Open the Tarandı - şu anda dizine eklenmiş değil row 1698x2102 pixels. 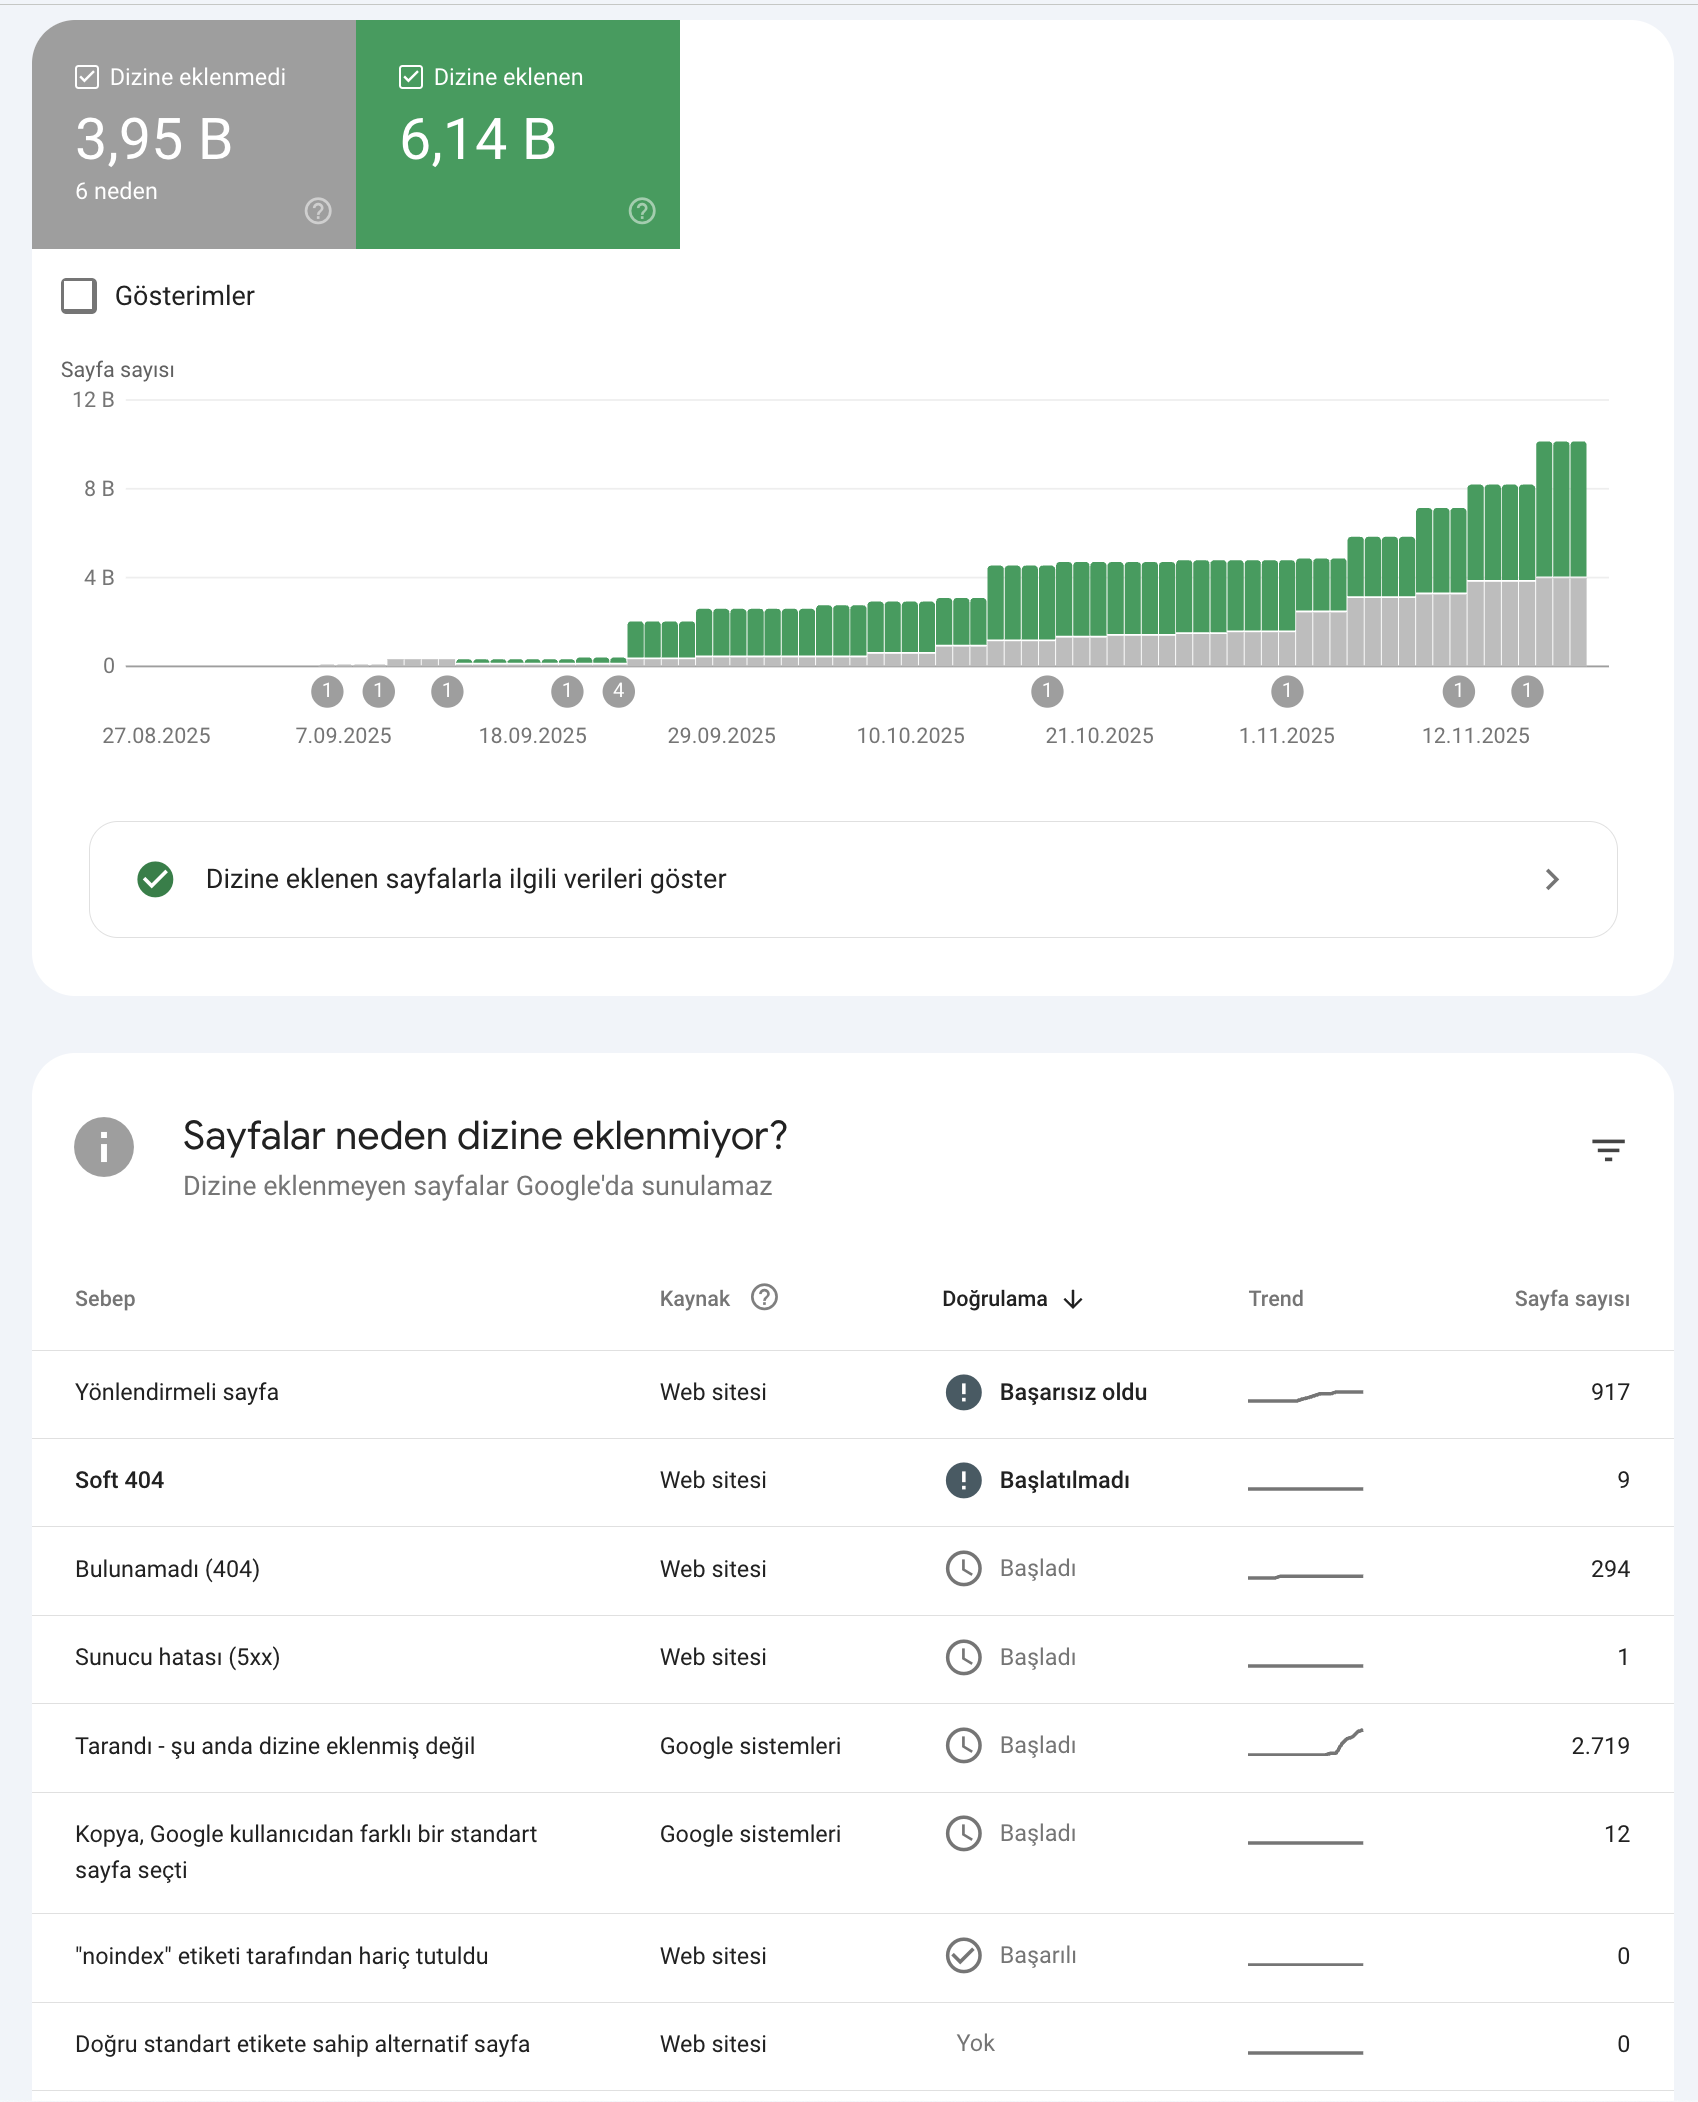[x=853, y=1746]
